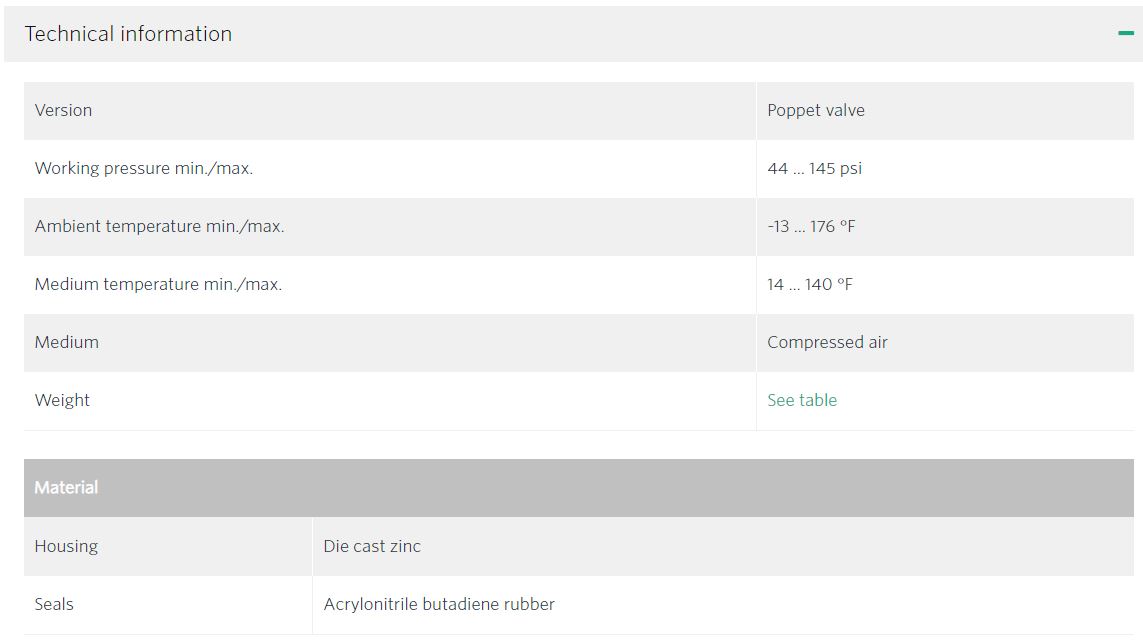Click the -13 ... 176 °F value
The image size is (1143, 644).
[811, 226]
